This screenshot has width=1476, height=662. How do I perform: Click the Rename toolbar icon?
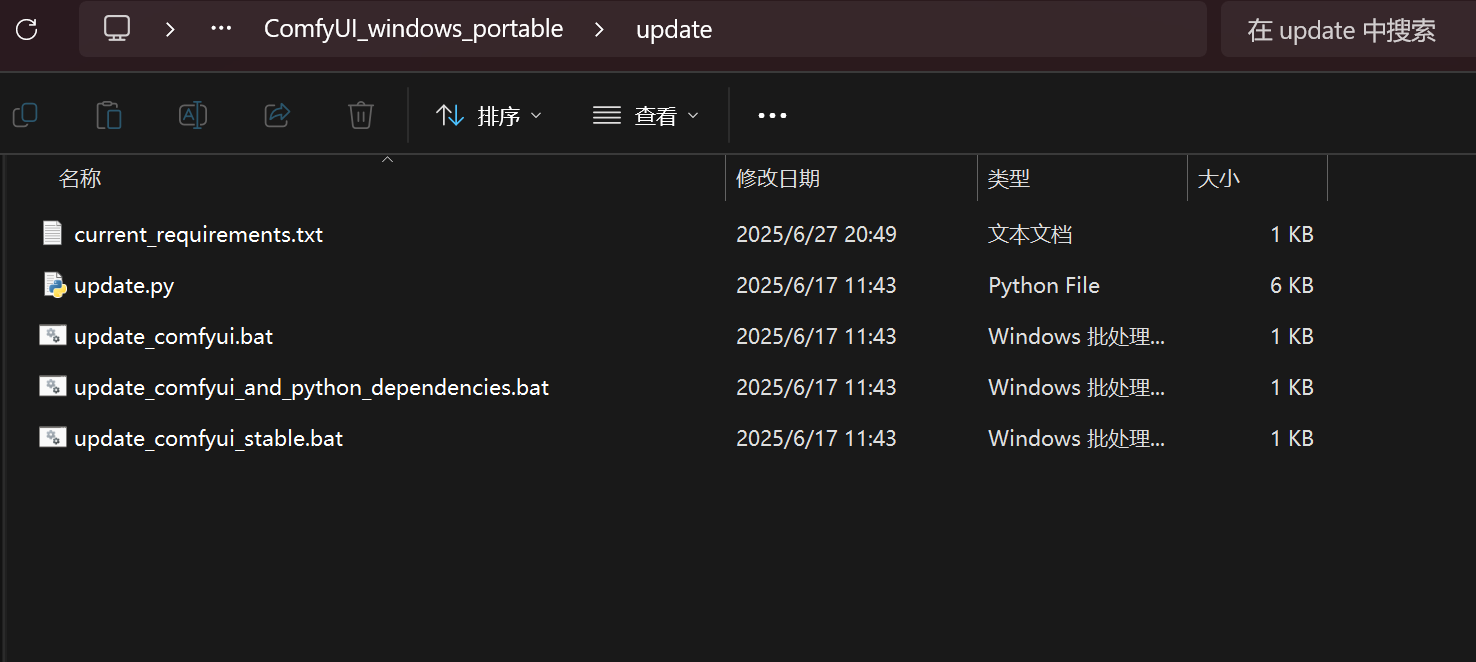point(193,116)
